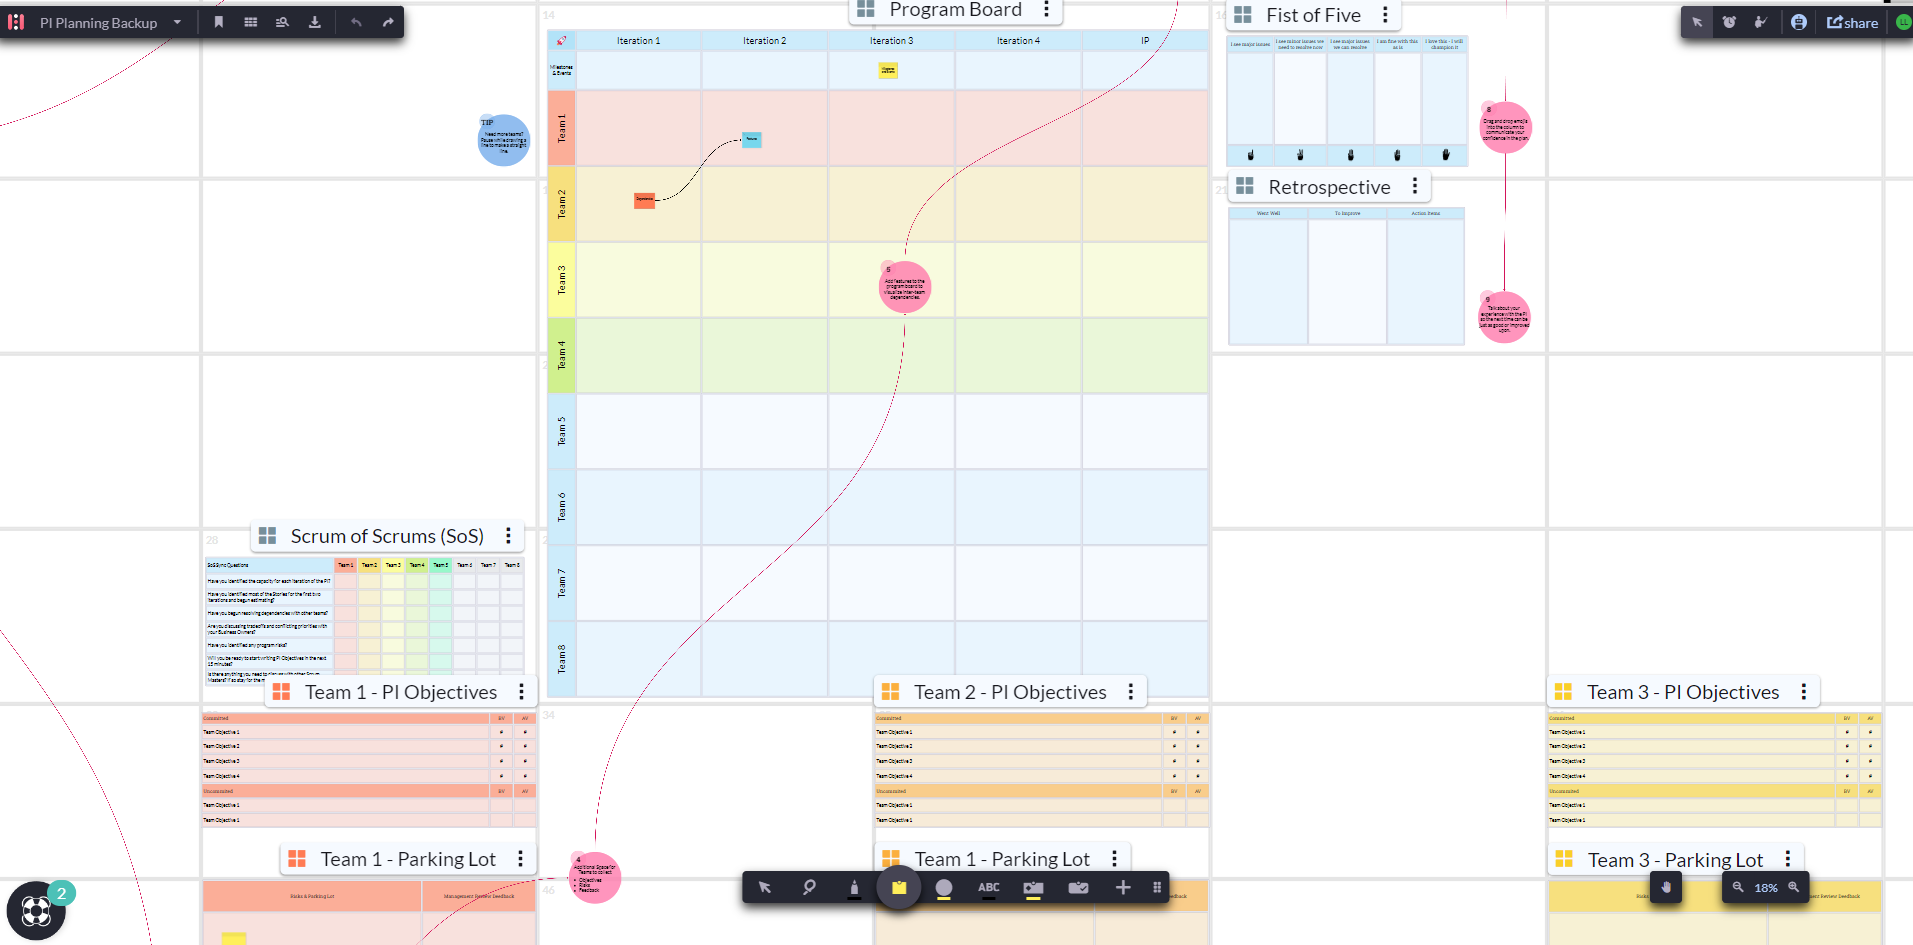The image size is (1913, 945).
Task: Open the timer alarm clock icon
Action: (x=1729, y=22)
